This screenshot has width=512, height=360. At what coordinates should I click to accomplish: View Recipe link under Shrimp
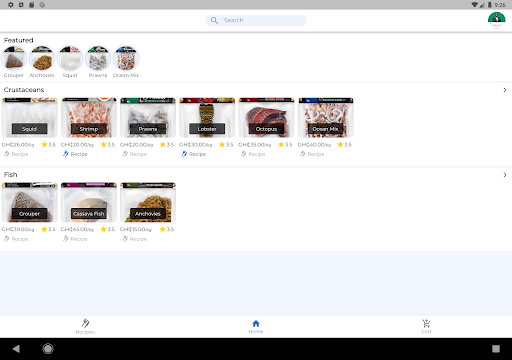75,154
